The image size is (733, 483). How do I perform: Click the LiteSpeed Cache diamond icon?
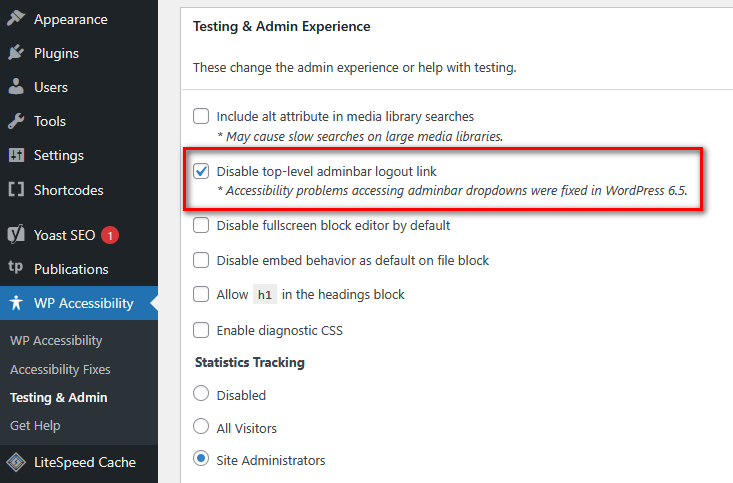point(16,462)
